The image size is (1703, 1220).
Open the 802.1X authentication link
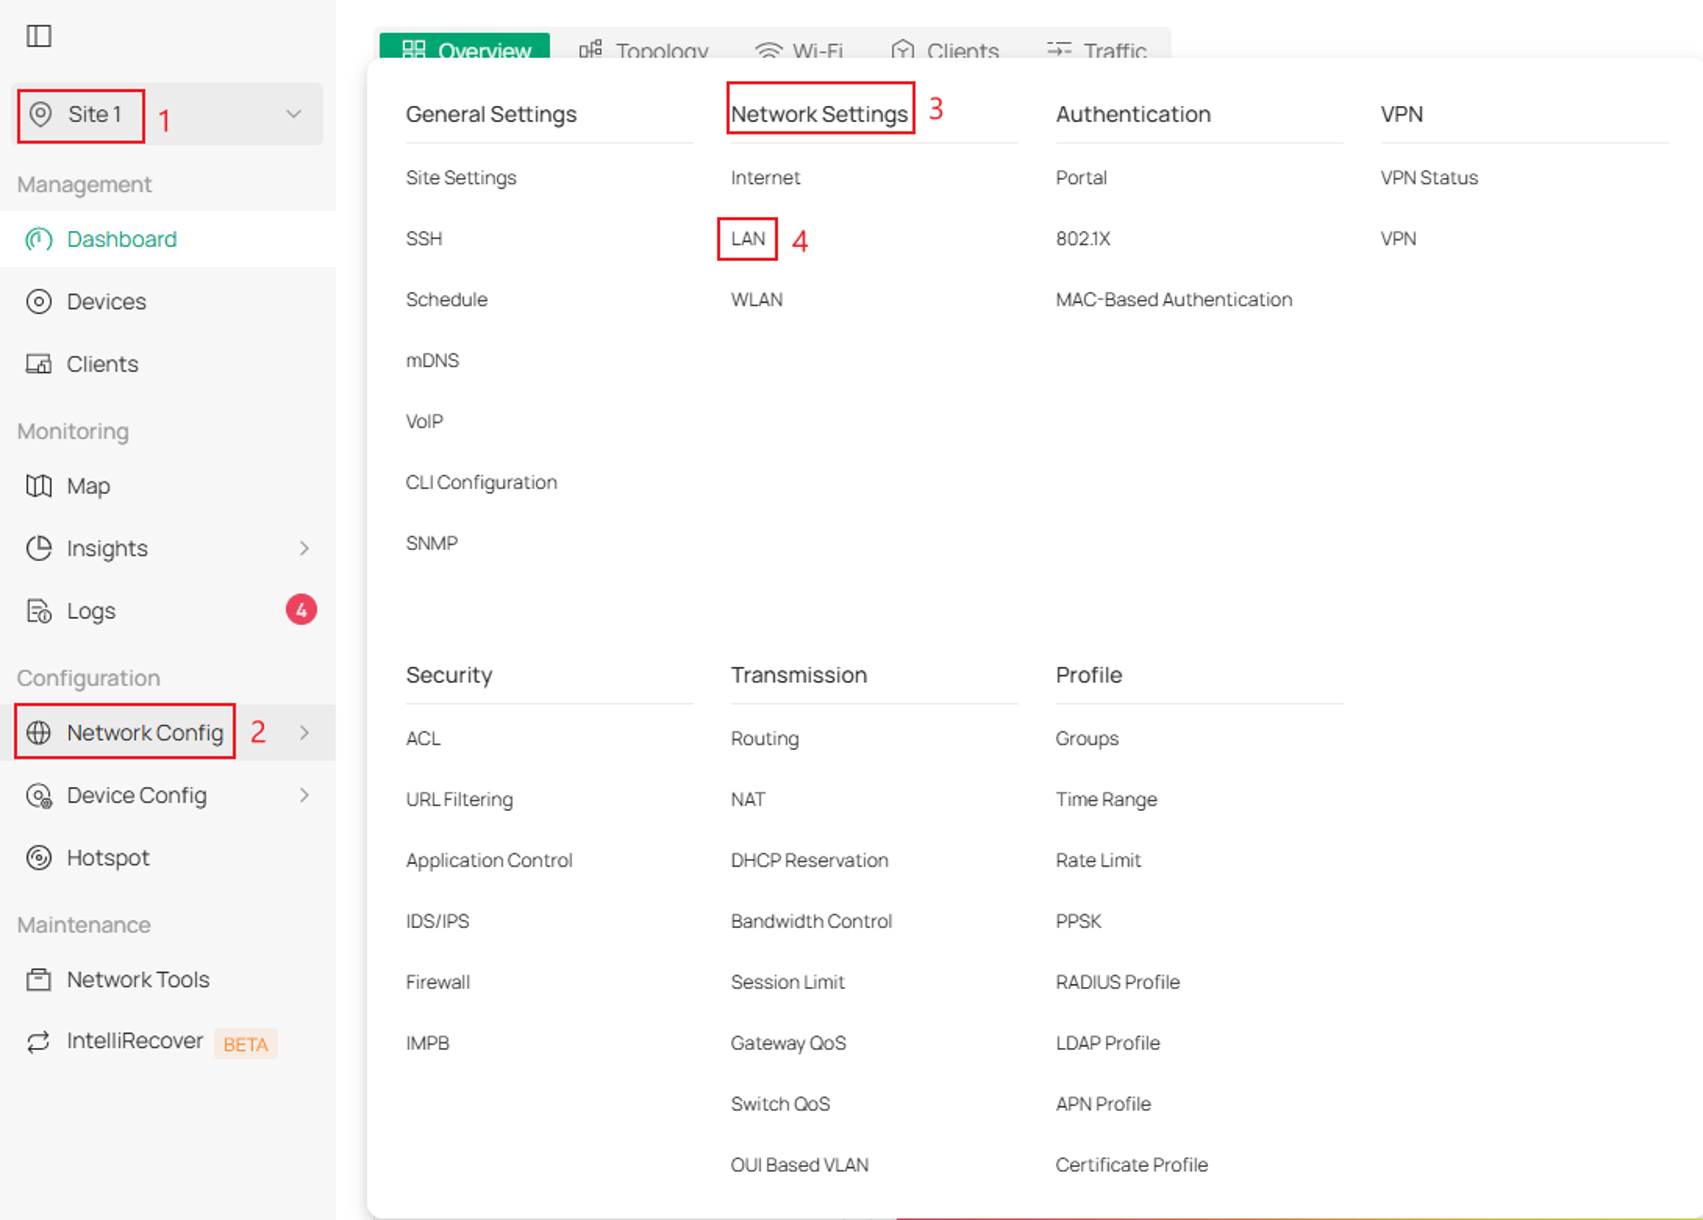click(x=1083, y=239)
